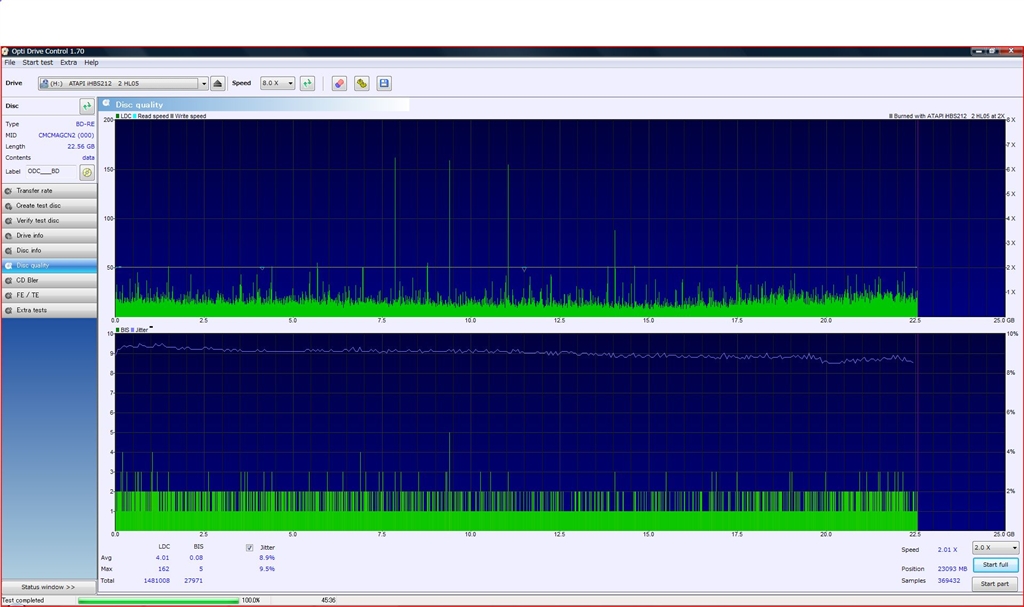Expand the 8.0 X speed dropdown
The height and width of the screenshot is (607, 1024).
coord(290,84)
